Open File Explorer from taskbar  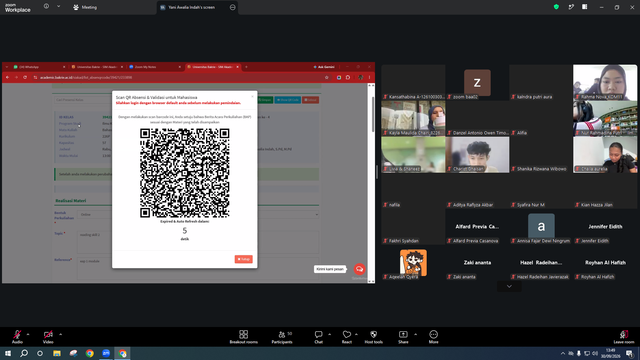point(57,353)
